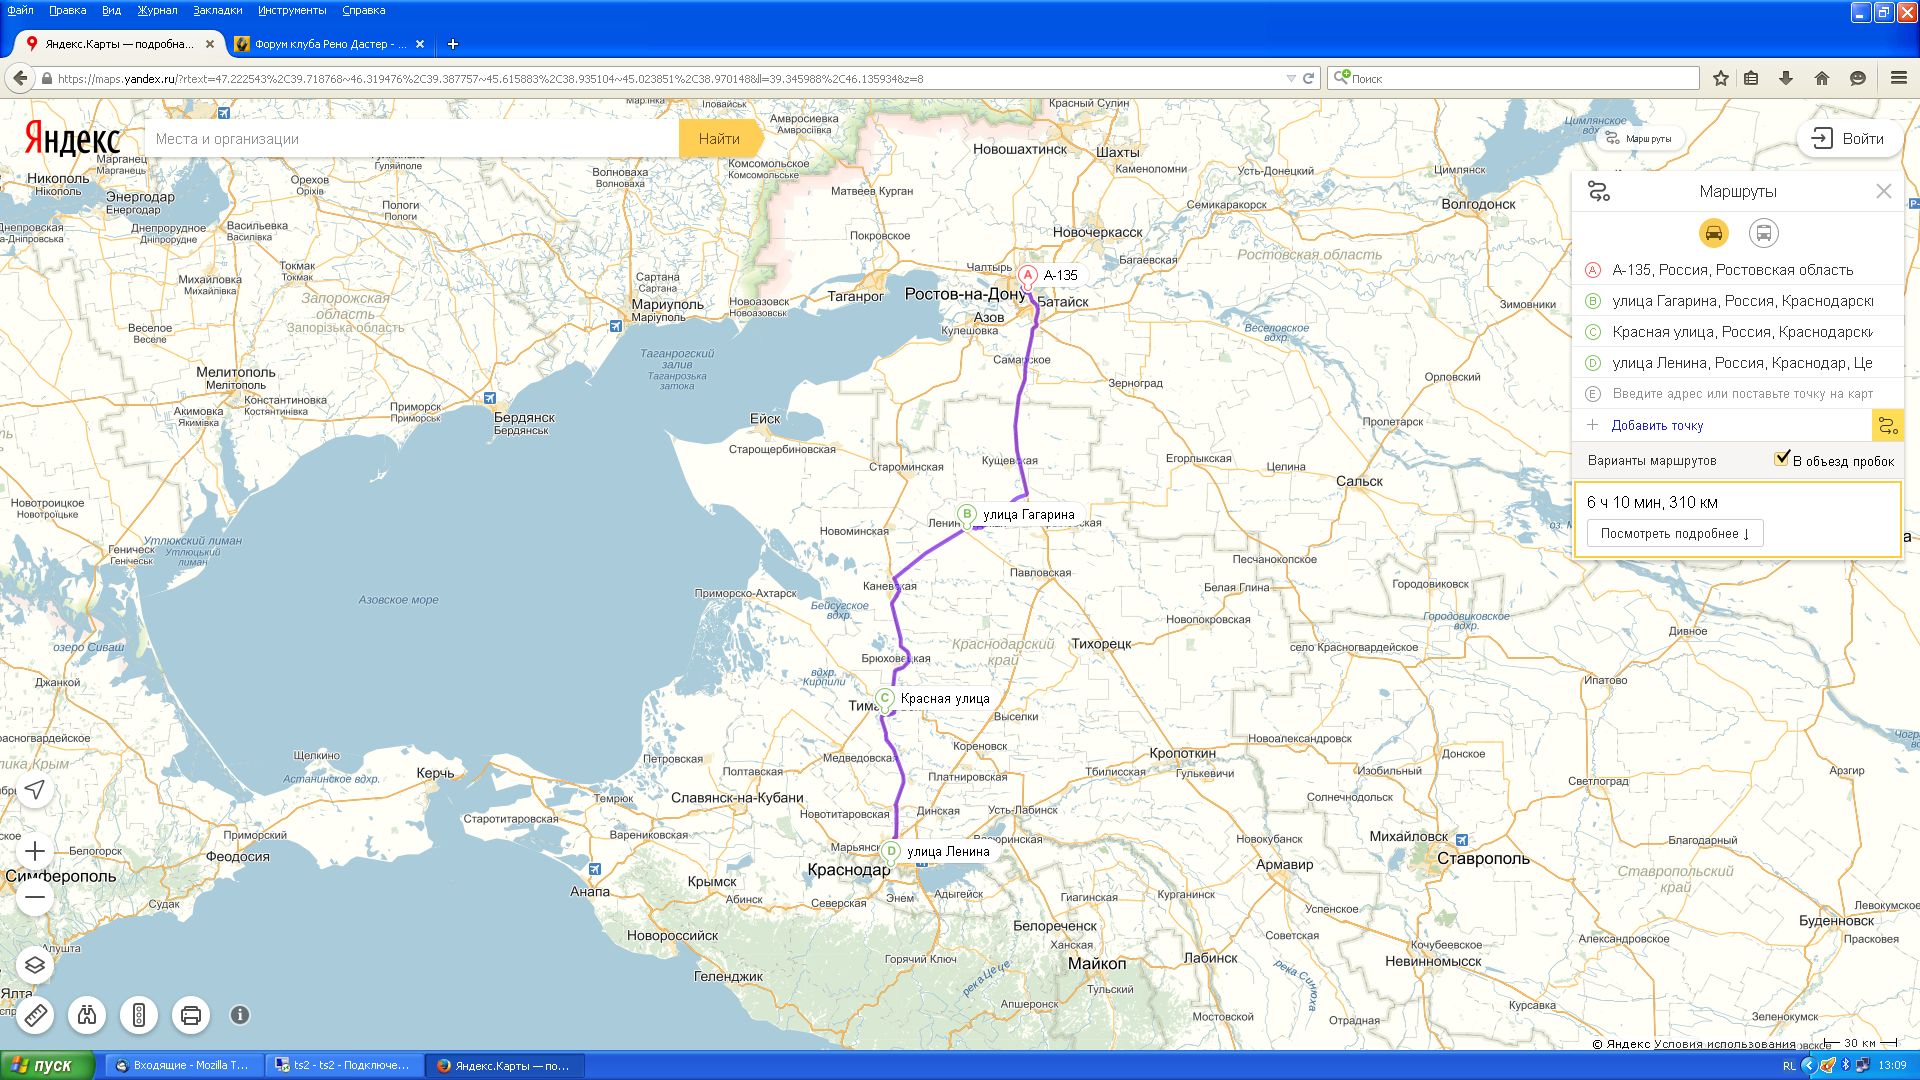Screen dimensions: 1920x1080
Task: Click map marker B улица Гагарина
Action: pos(966,515)
